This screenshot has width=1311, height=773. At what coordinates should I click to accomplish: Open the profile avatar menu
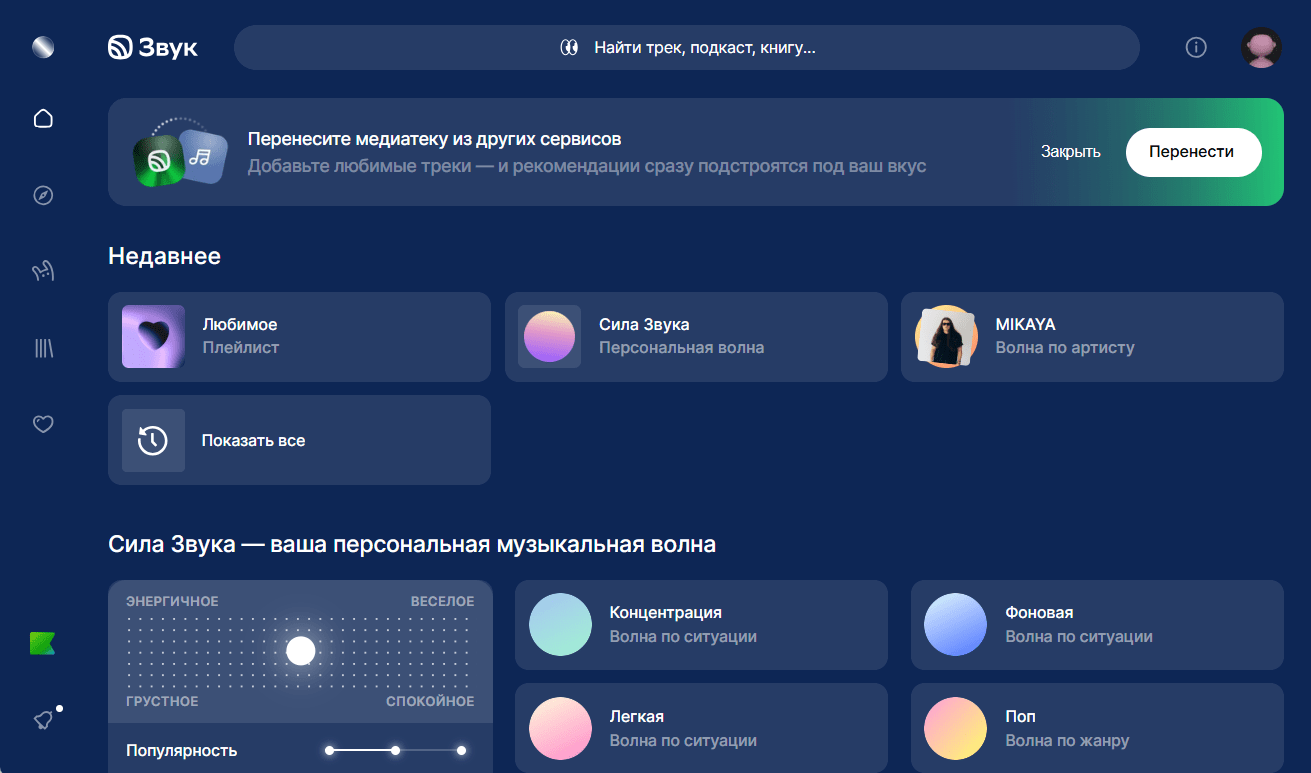(1261, 47)
